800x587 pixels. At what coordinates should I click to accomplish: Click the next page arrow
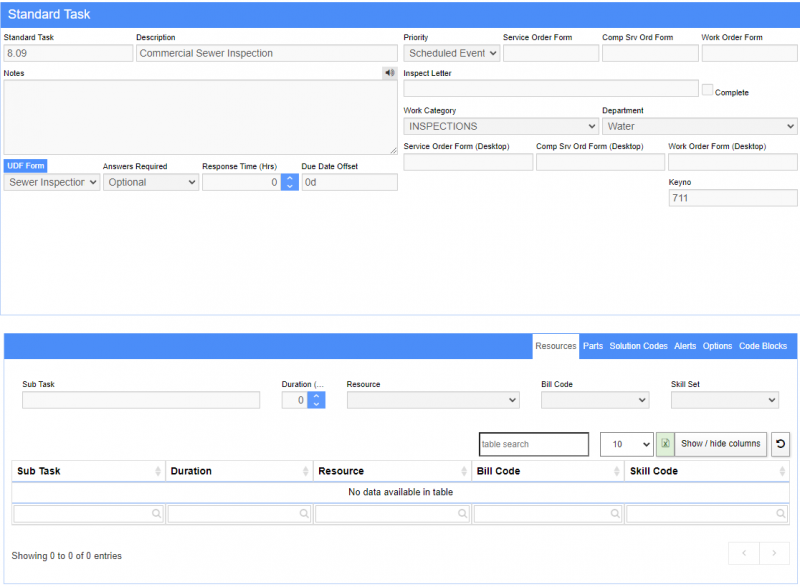click(774, 553)
